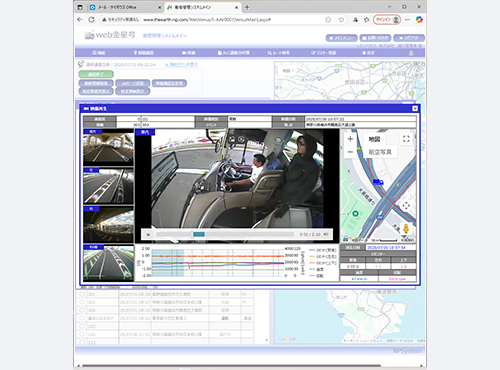
Task: Mute the video with the speaker icon
Action: click(326, 234)
